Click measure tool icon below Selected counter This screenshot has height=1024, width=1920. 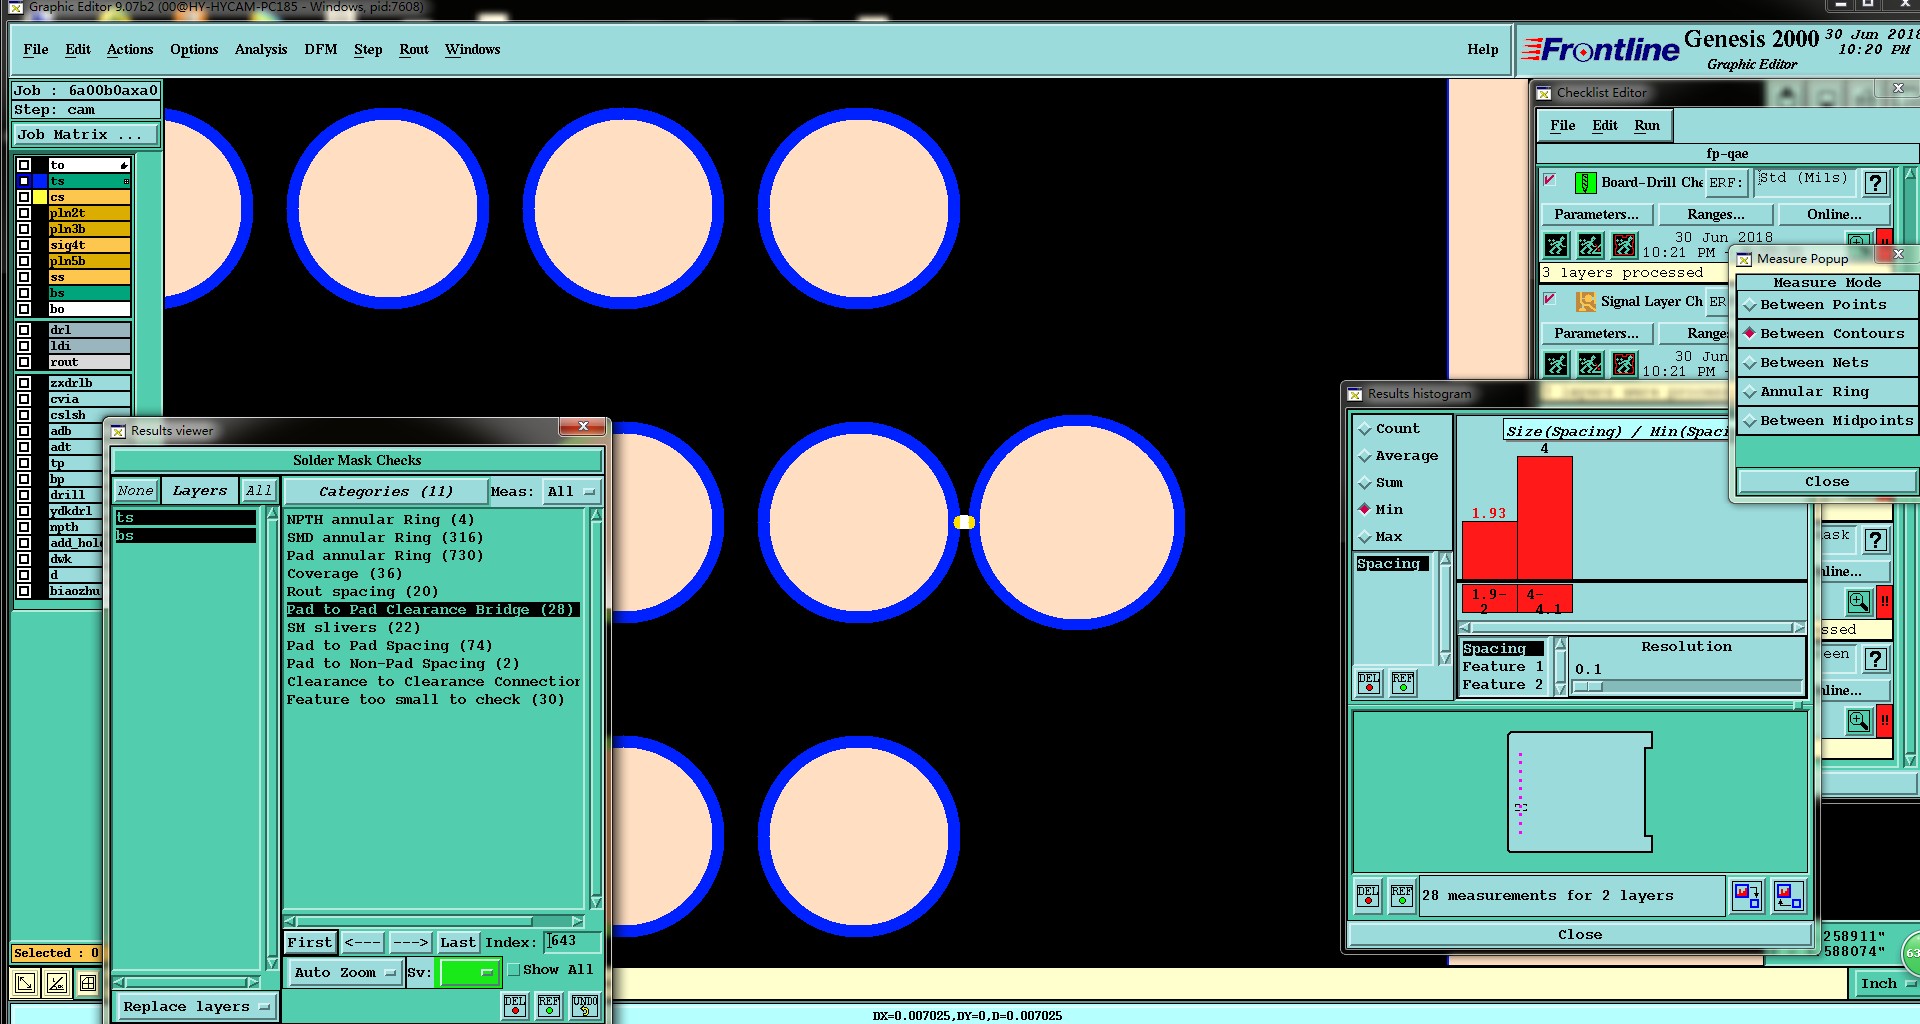(x=57, y=983)
